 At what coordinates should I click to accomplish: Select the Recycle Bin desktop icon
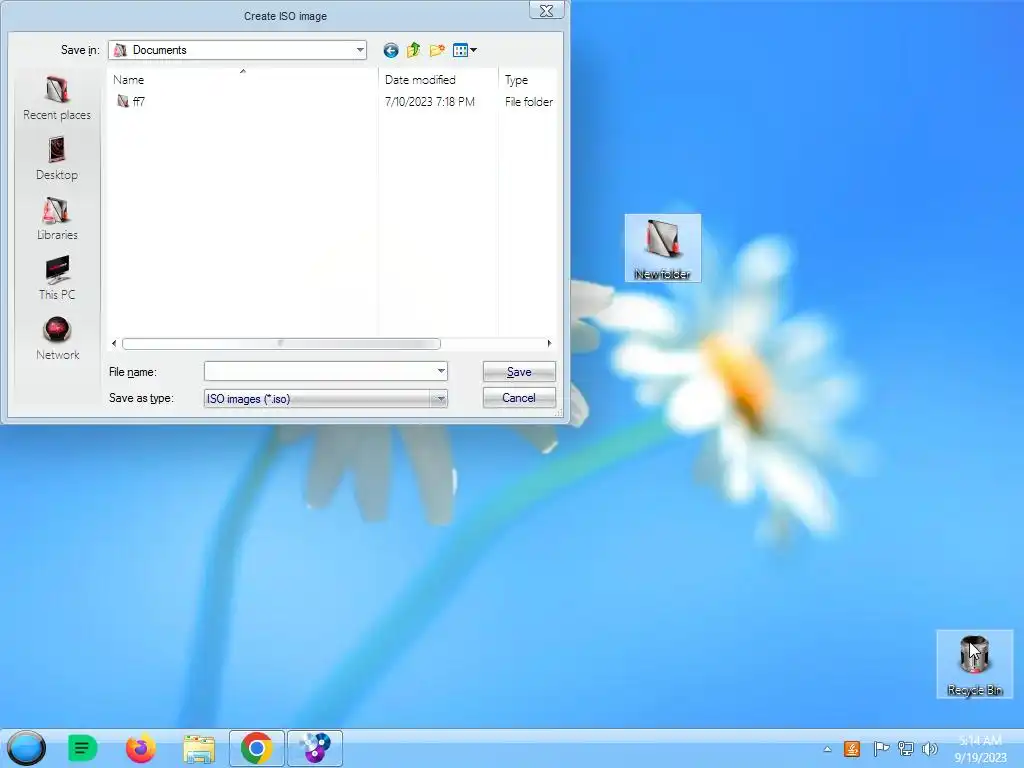pyautogui.click(x=975, y=664)
